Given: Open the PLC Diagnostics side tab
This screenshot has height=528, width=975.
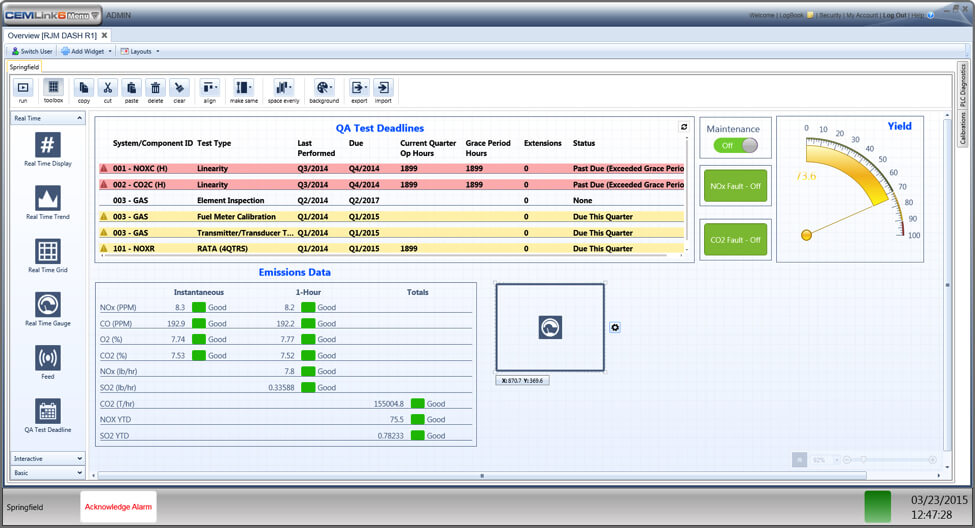Looking at the screenshot, I should click(x=963, y=85).
